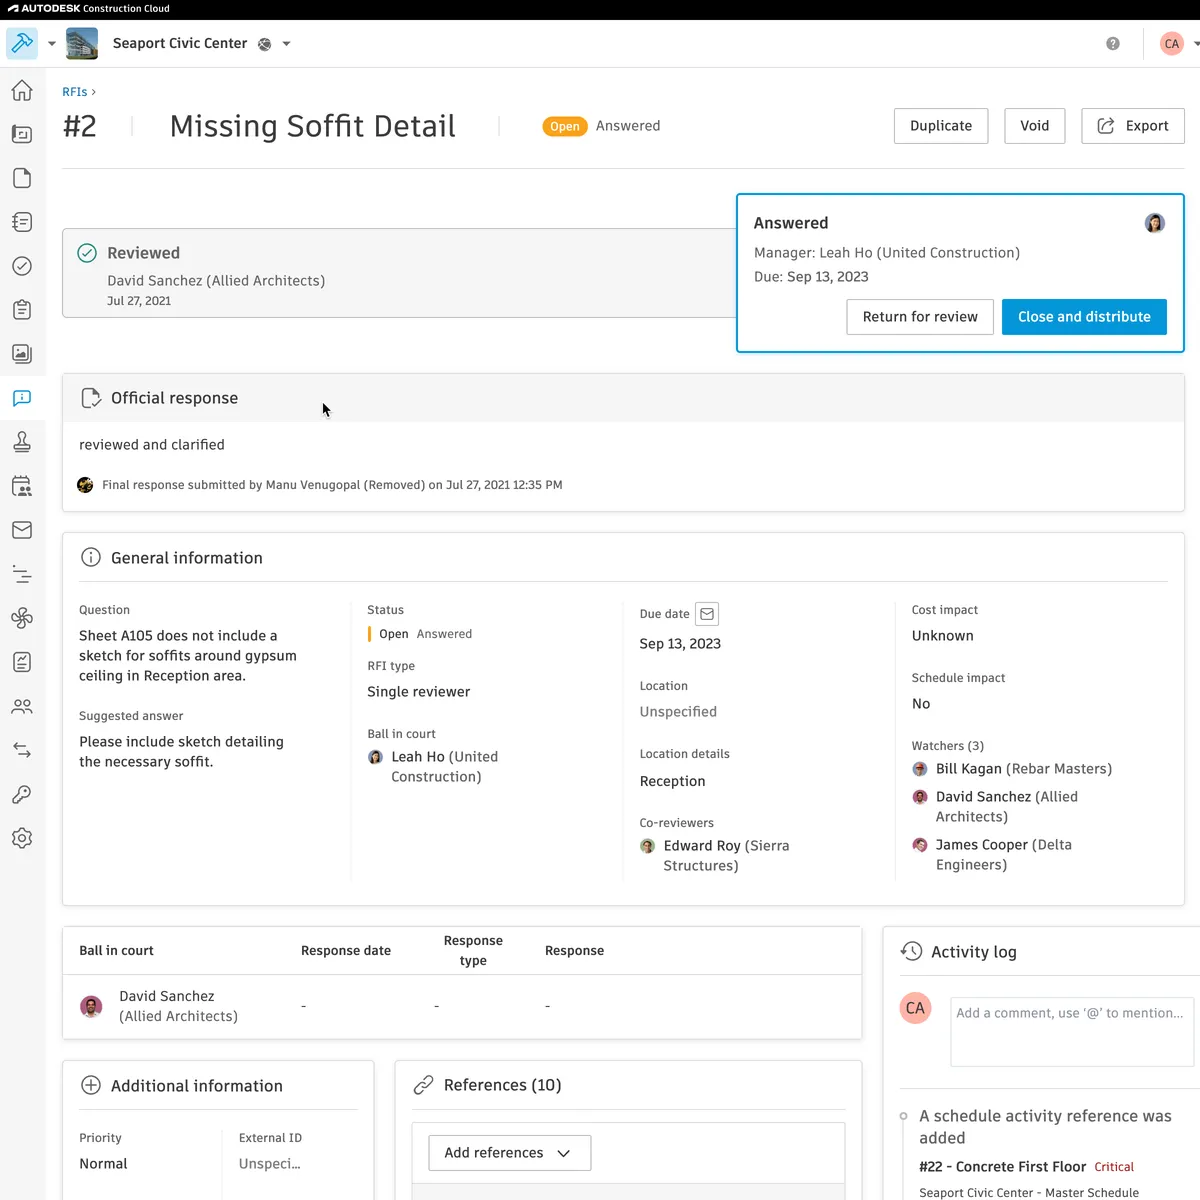1200x1200 pixels.
Task: Click the Additional information plus icon
Action: click(x=90, y=1086)
